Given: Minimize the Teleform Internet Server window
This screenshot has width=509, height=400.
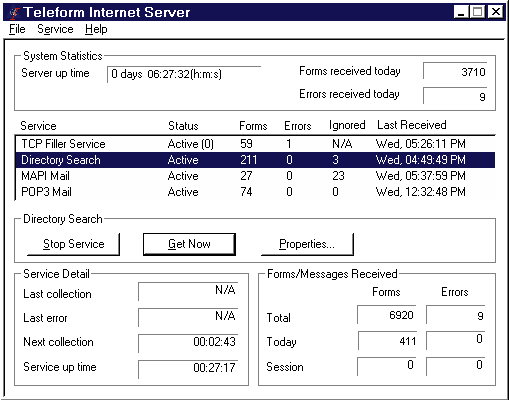Looking at the screenshot, I should click(x=462, y=12).
